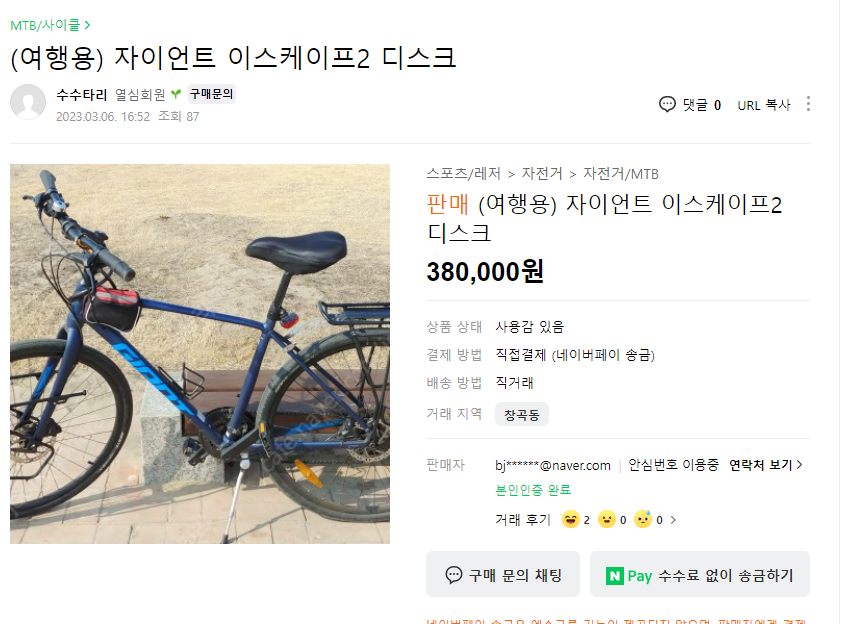The image size is (861, 624).
Task: Open 자전거/MTB category breadcrumb
Action: pyautogui.click(x=620, y=174)
